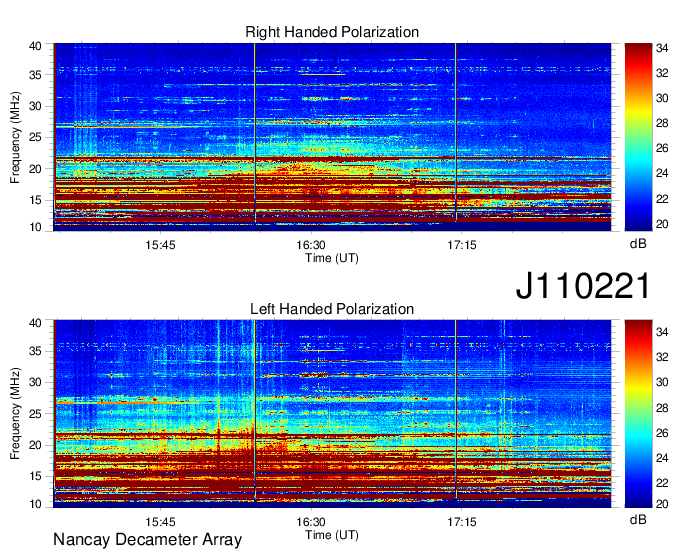Viewport: 680px width, 552px height.
Task: Click the 30 MHz tick on bottom plot
Action: coord(35,382)
